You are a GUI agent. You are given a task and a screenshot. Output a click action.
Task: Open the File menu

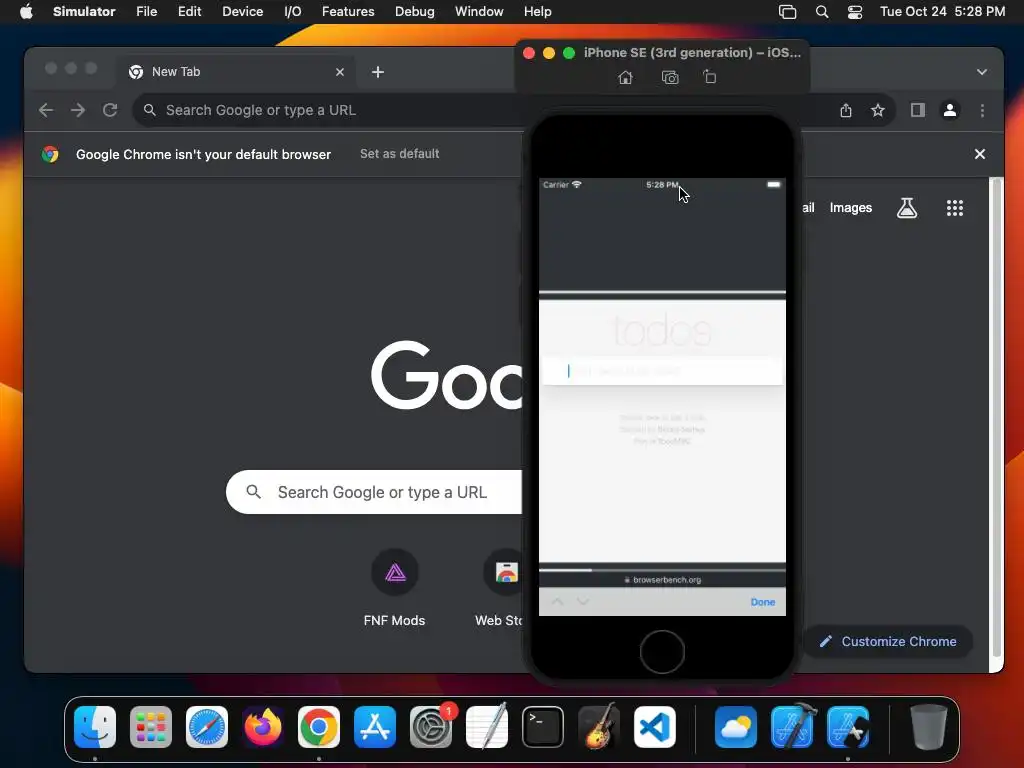tap(146, 12)
